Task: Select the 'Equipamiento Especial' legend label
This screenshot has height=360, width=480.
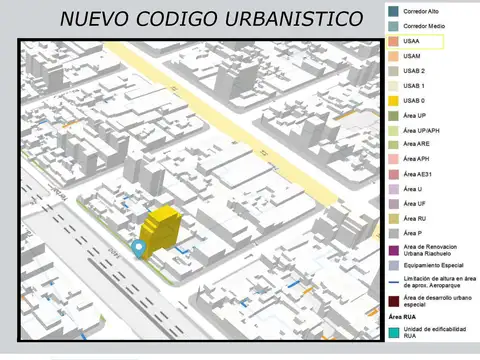Action: tap(434, 266)
